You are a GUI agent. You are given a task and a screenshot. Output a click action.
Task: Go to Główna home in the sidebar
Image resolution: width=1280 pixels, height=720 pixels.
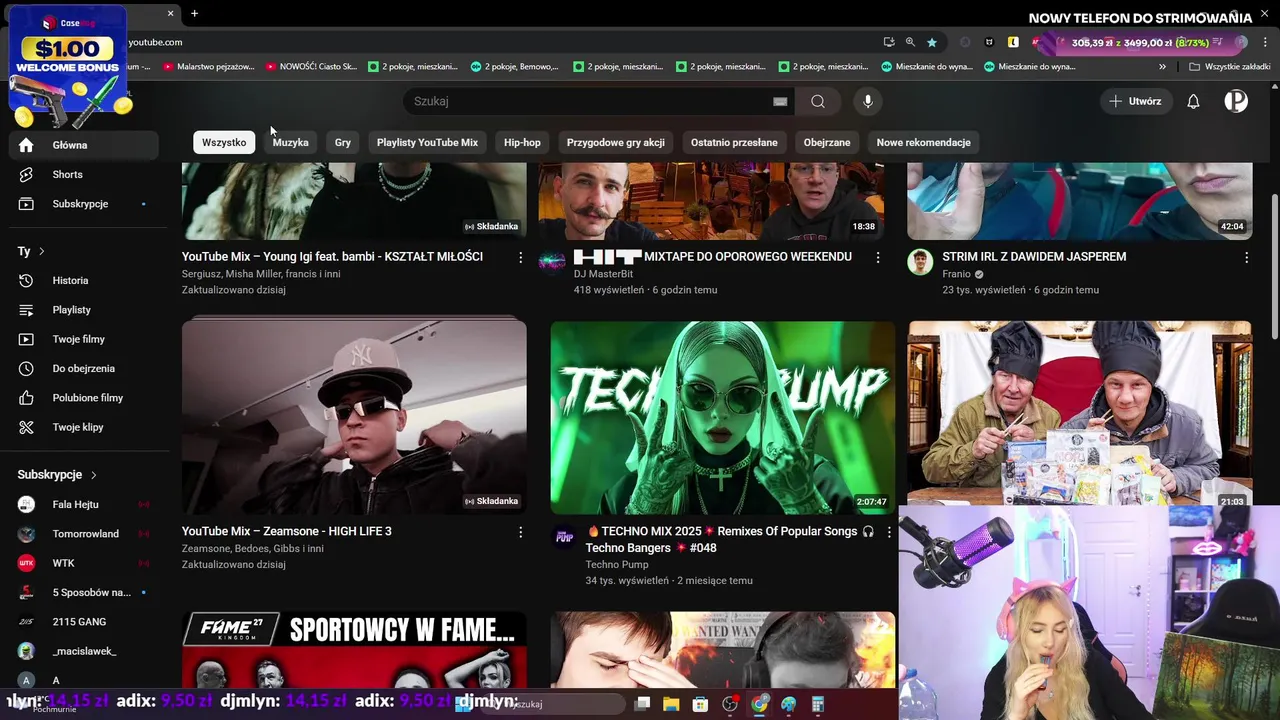(x=84, y=145)
